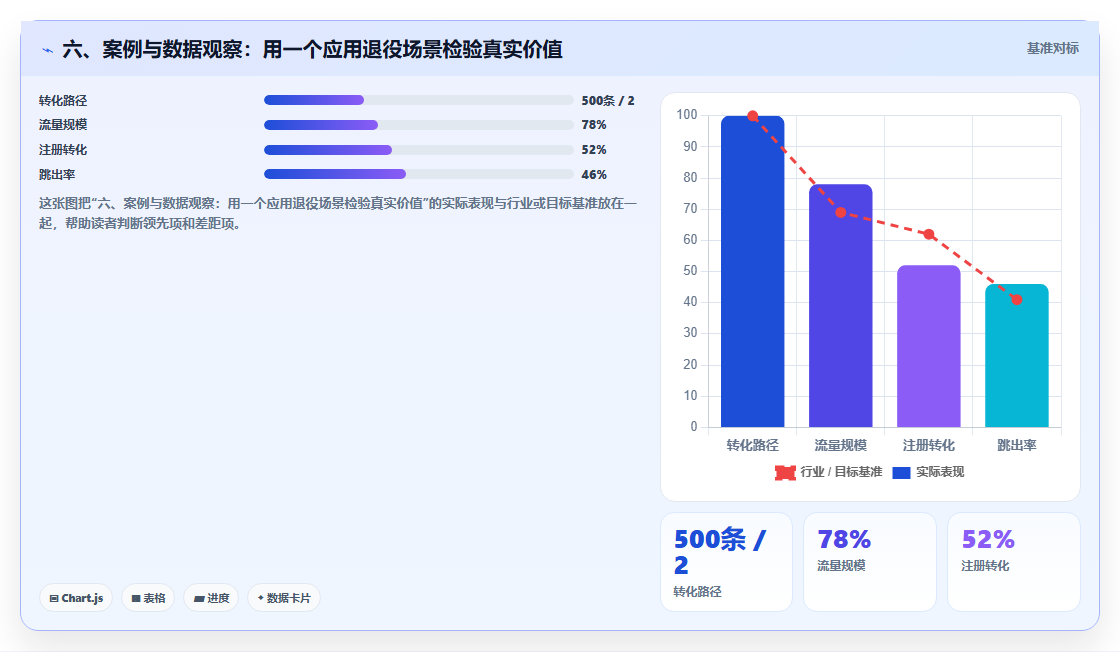
Task: Click the 流量规模 progress bar
Action: (x=419, y=125)
